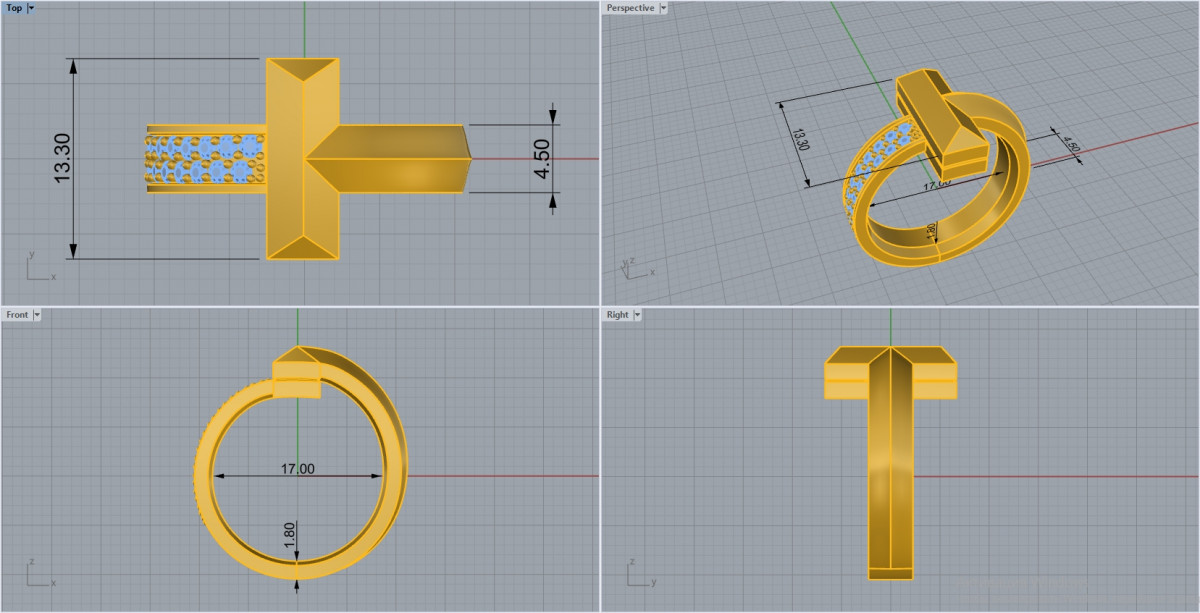
Task: Click the Perspective viewport title label
Action: (x=630, y=8)
